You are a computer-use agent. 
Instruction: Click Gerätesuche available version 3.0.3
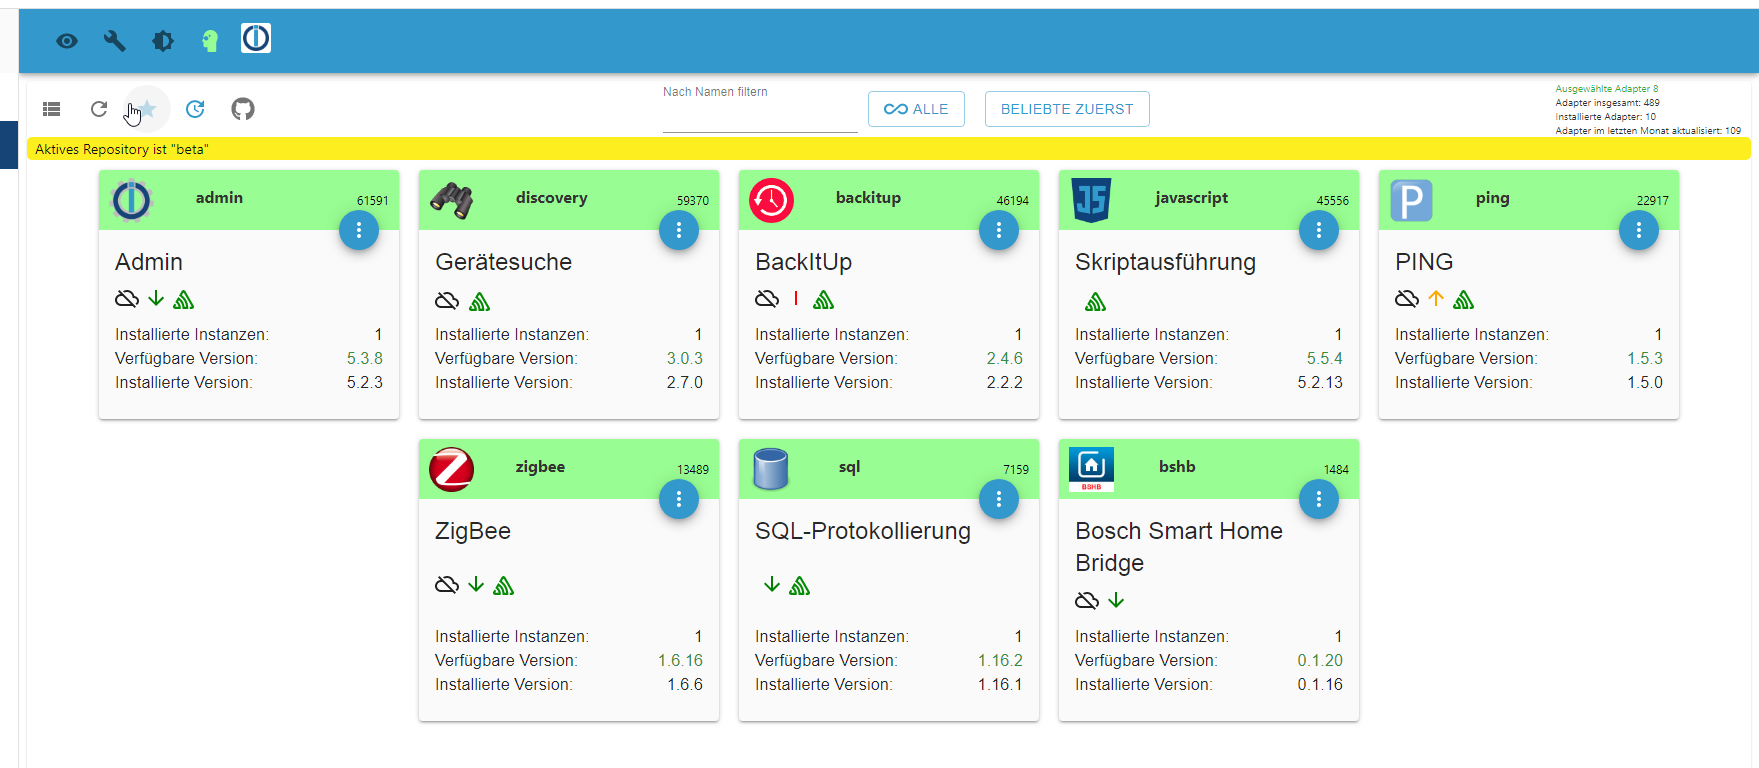[x=685, y=358]
